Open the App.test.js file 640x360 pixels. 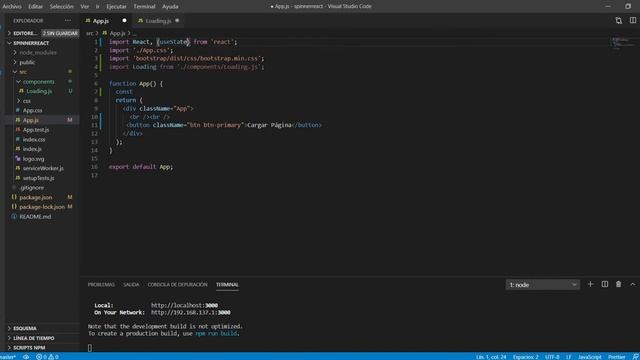pyautogui.click(x=36, y=130)
